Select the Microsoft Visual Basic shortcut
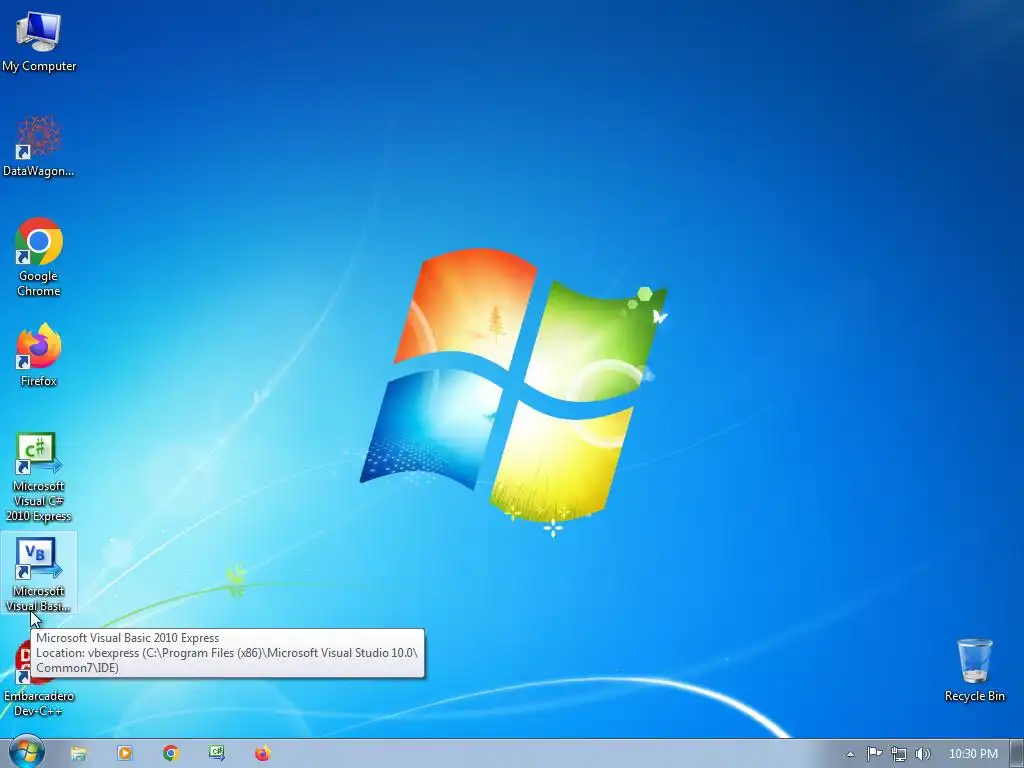Screen dimensions: 1024x768 click(39, 573)
